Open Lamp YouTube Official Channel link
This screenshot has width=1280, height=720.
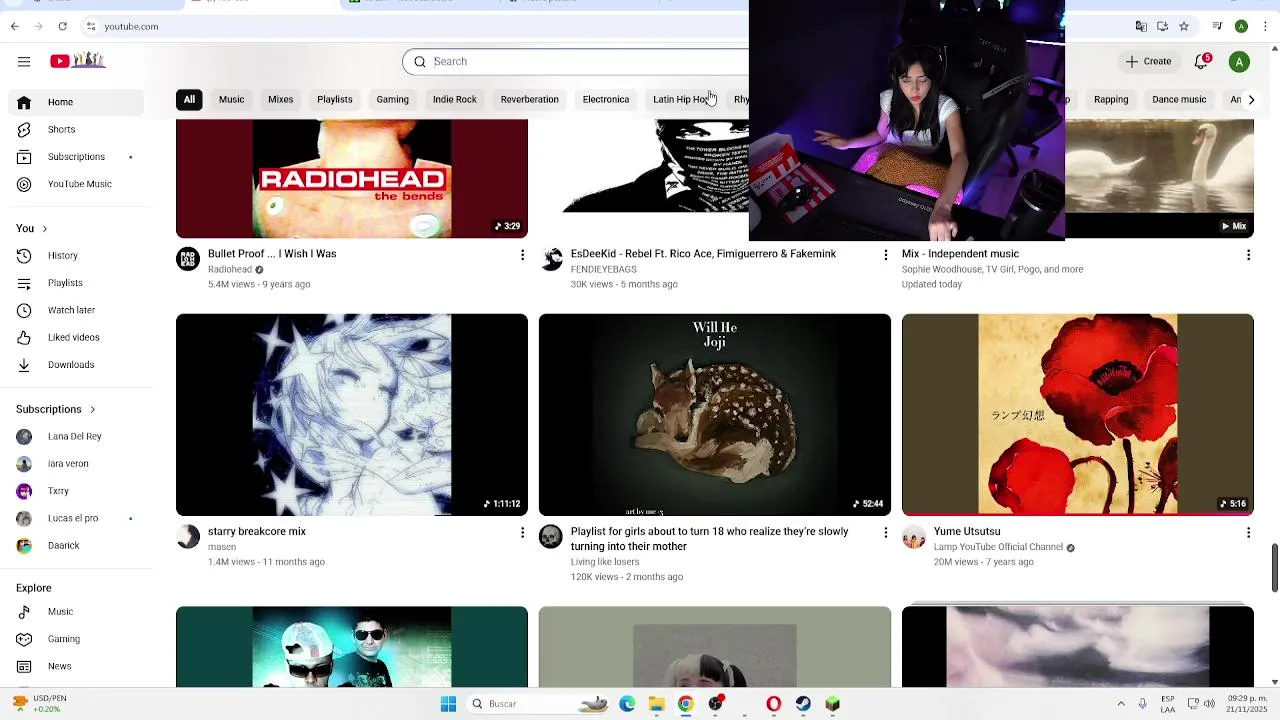coord(998,547)
